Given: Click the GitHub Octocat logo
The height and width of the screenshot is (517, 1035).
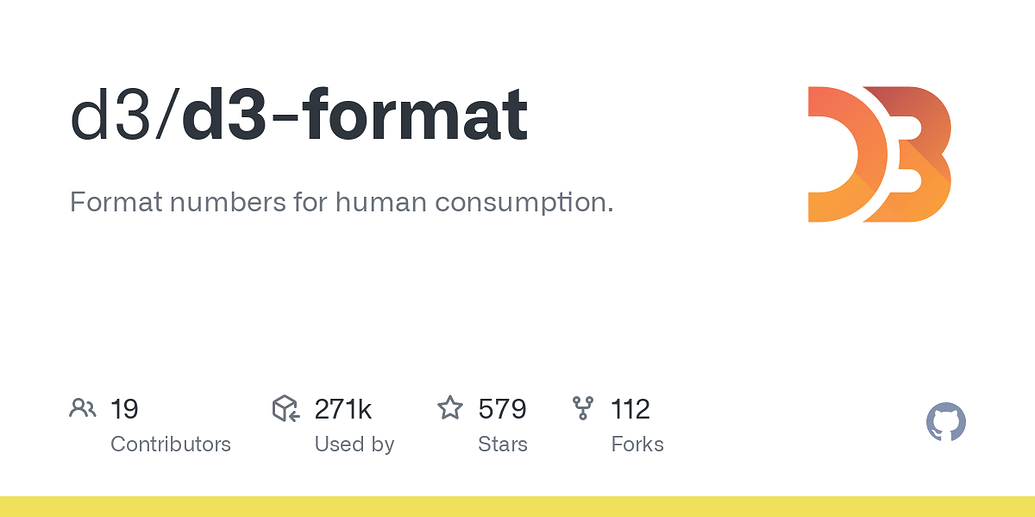Looking at the screenshot, I should (x=946, y=422).
